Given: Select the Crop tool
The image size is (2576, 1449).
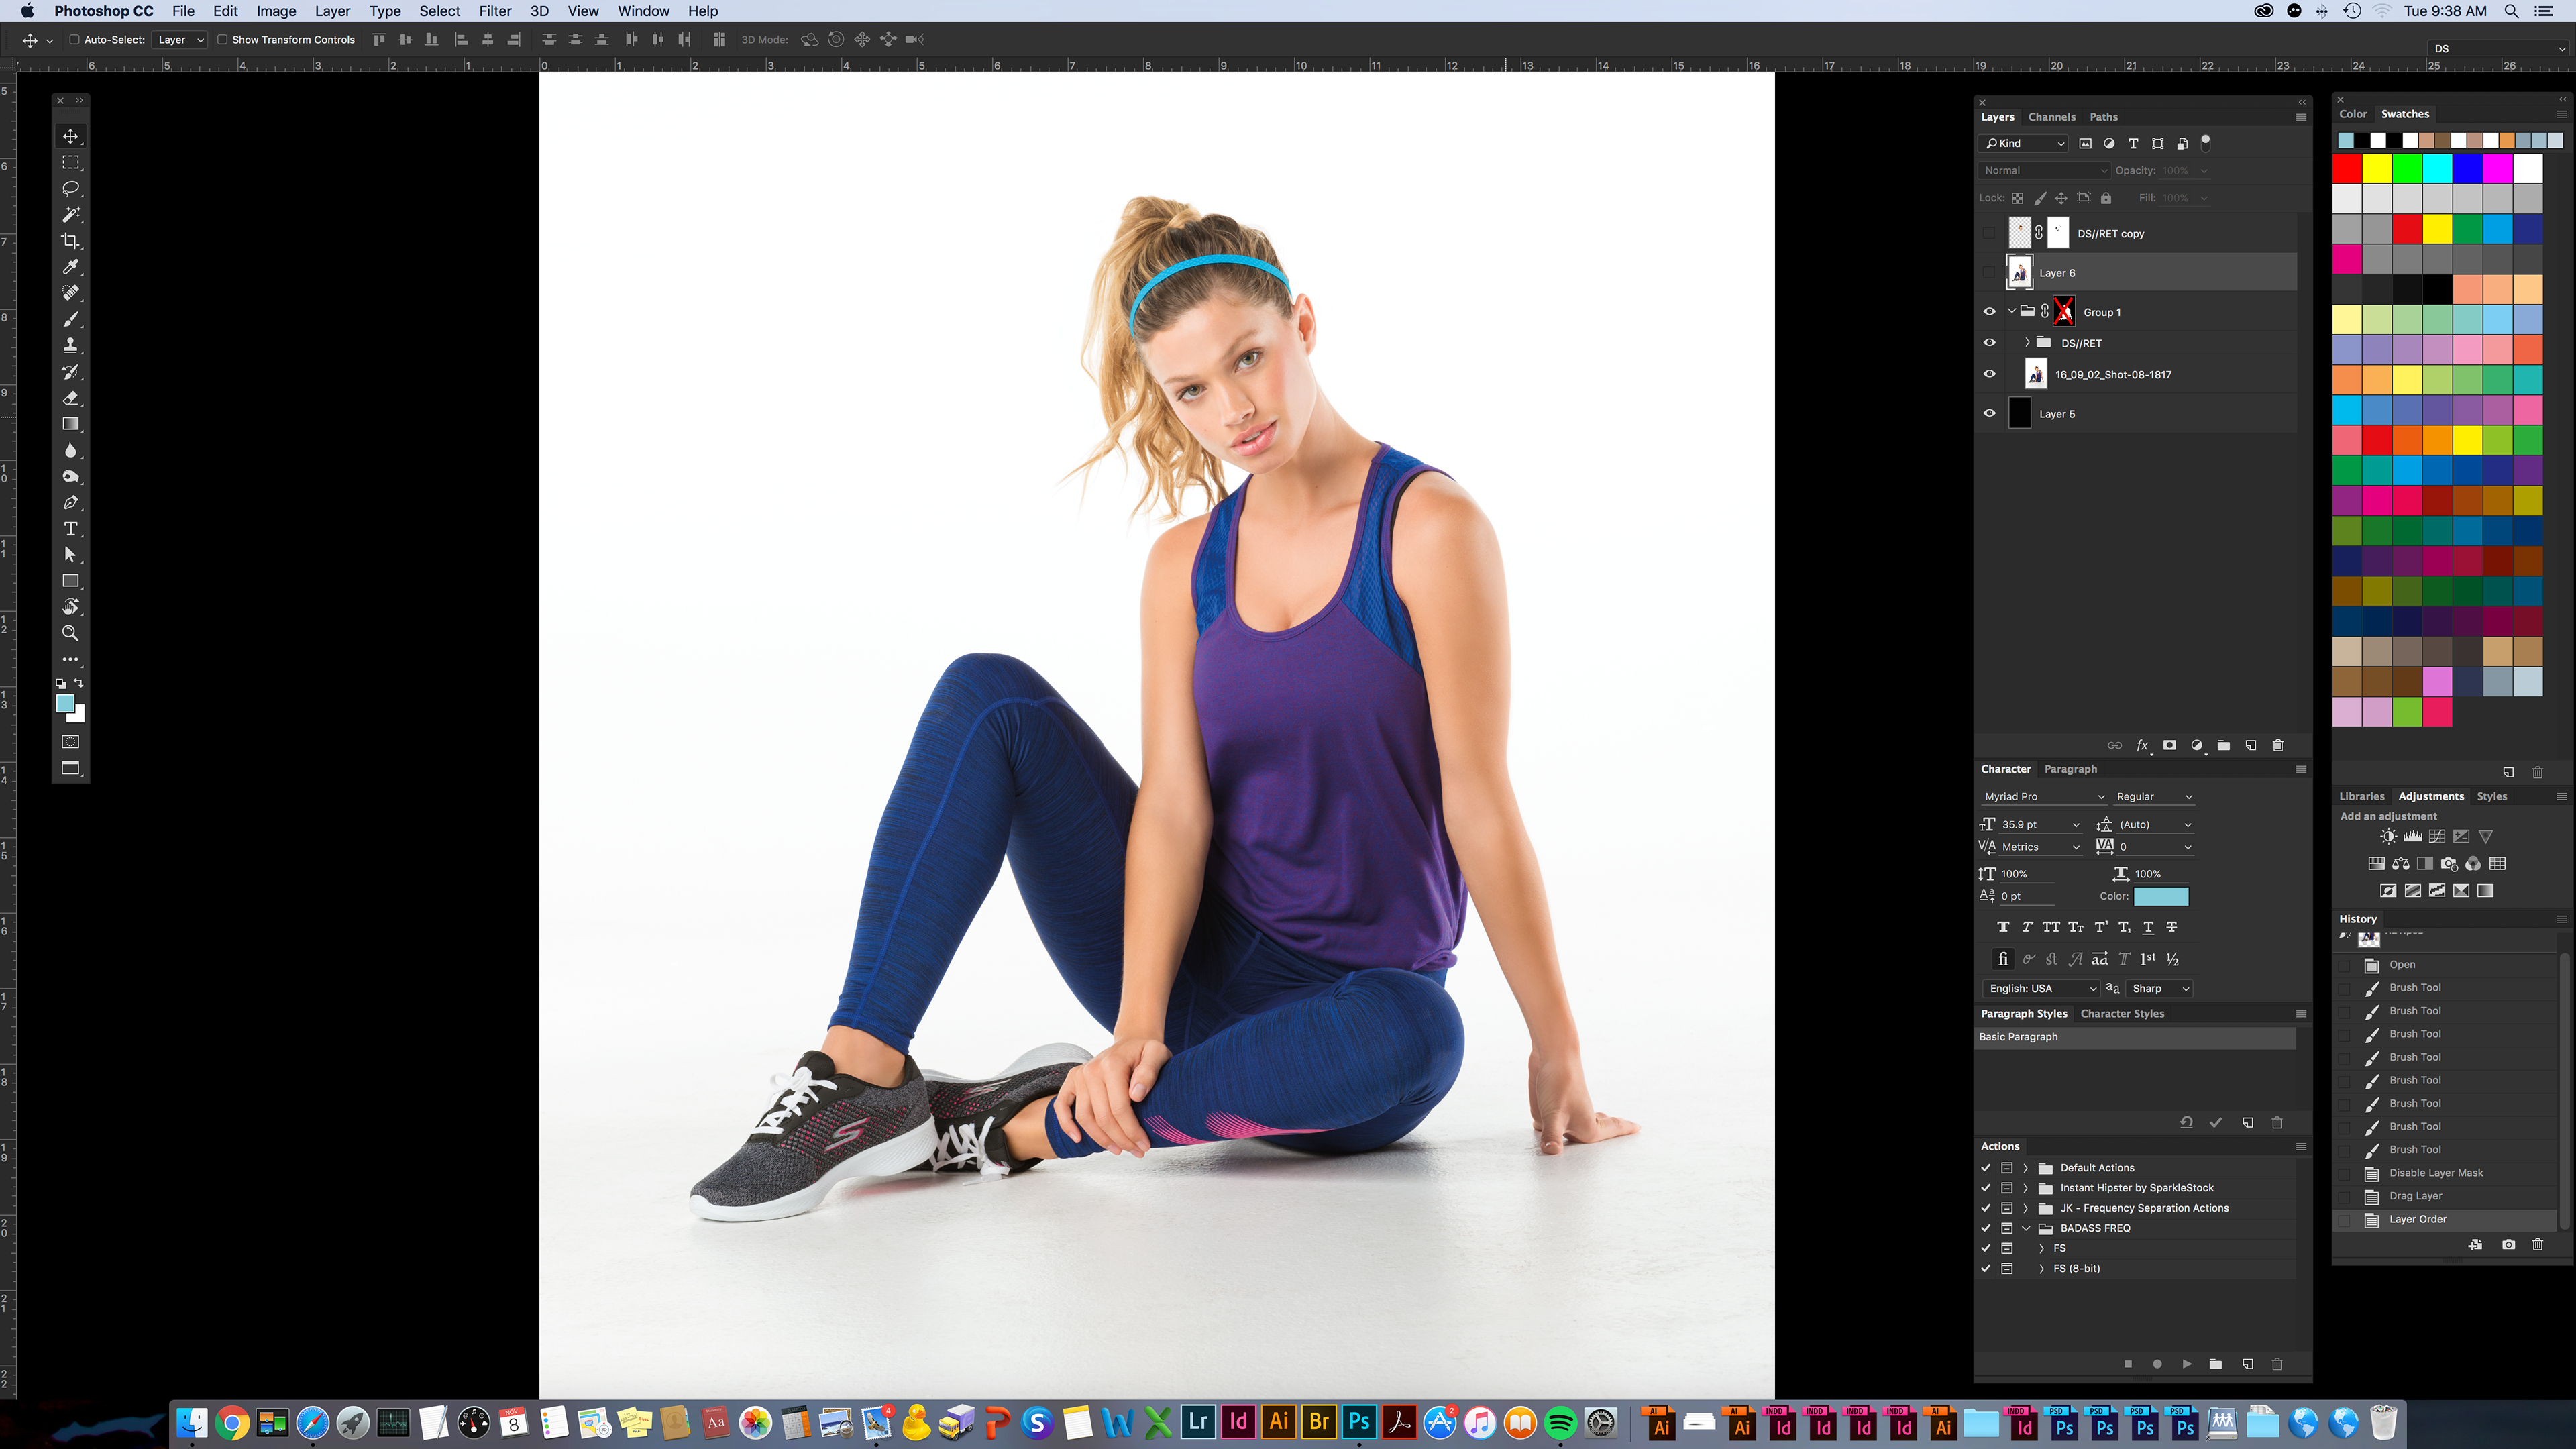Looking at the screenshot, I should coord(70,241).
